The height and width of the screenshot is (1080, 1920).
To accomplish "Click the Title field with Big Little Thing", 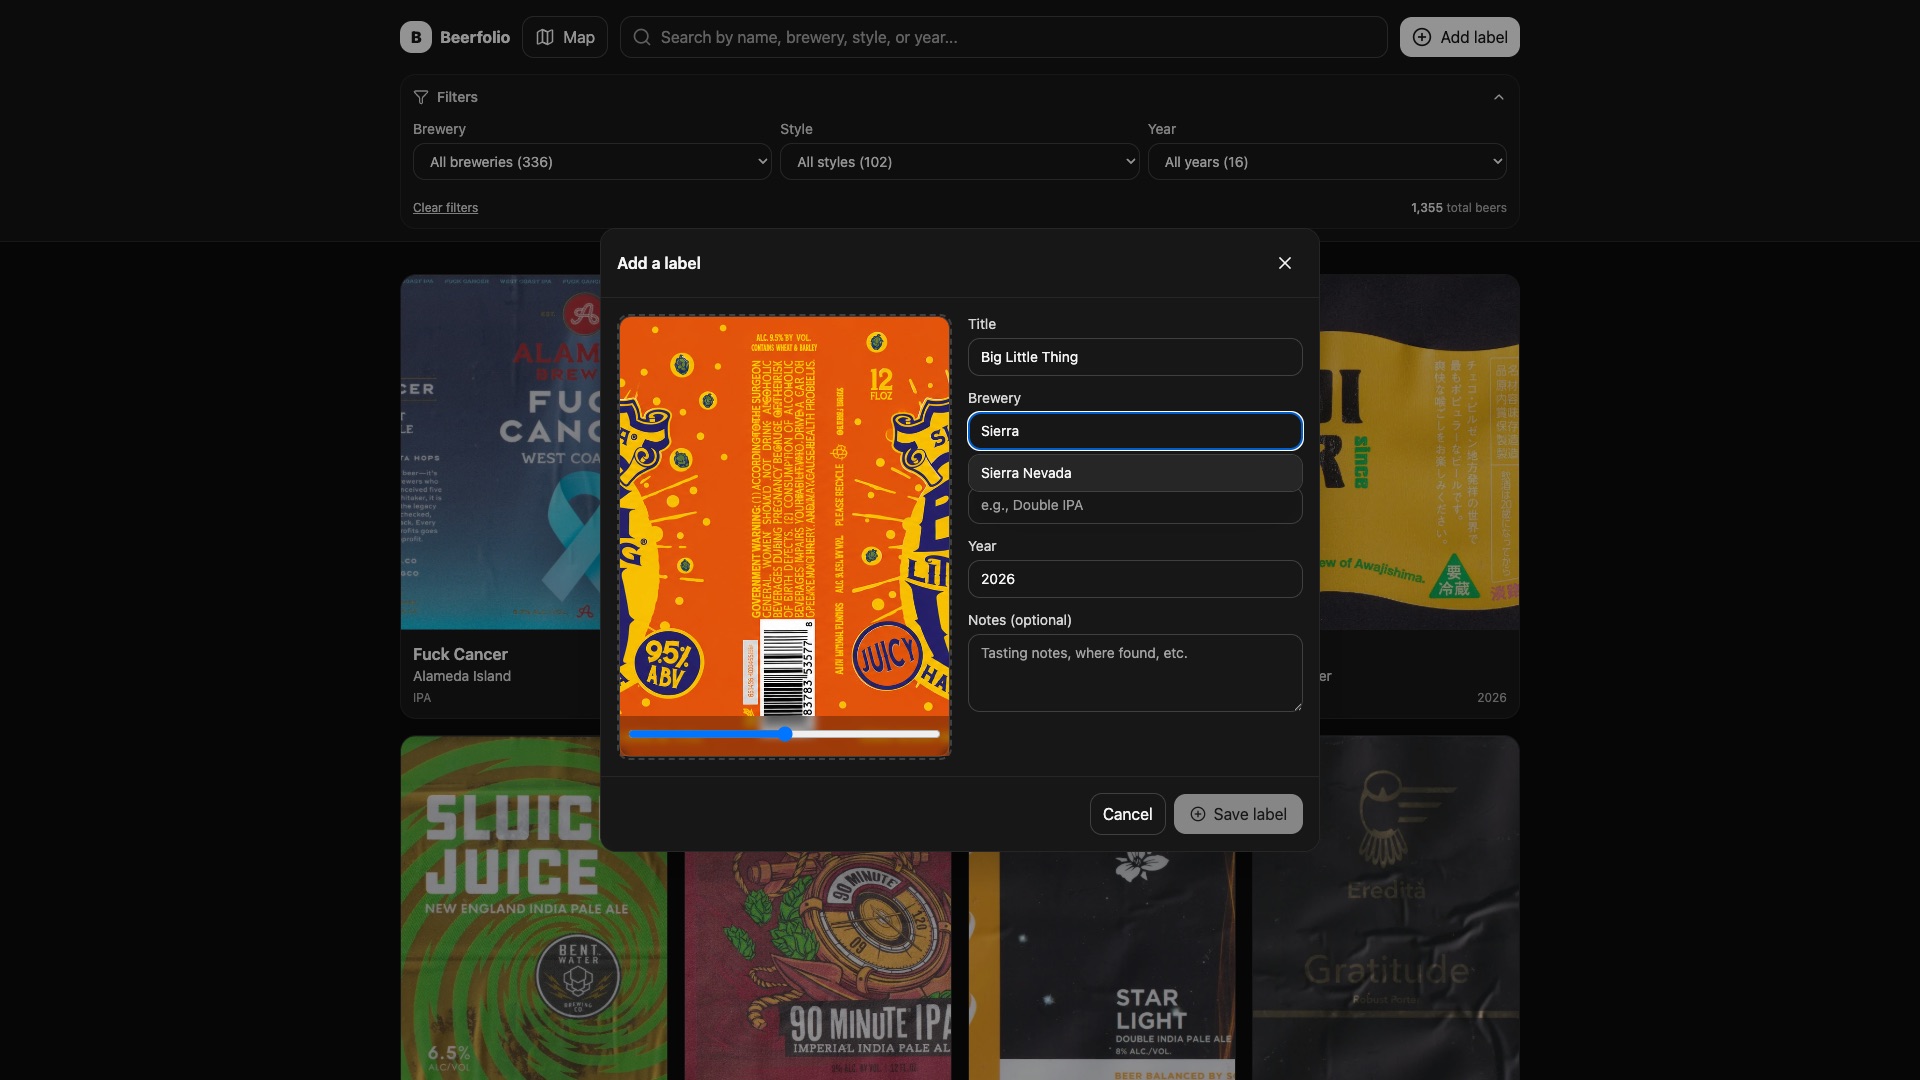I will pos(1135,357).
